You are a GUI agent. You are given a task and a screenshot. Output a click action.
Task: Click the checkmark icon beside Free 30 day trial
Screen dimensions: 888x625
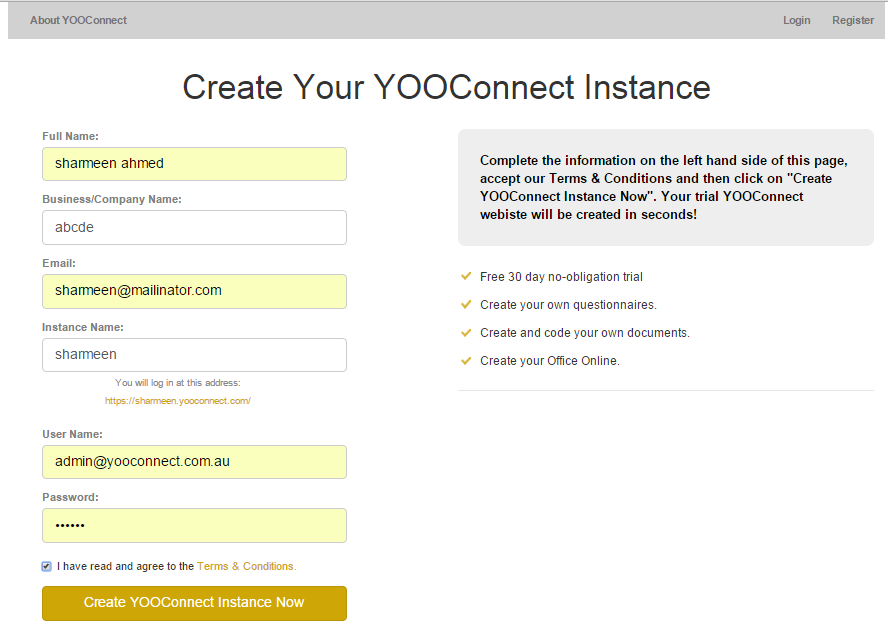(466, 276)
